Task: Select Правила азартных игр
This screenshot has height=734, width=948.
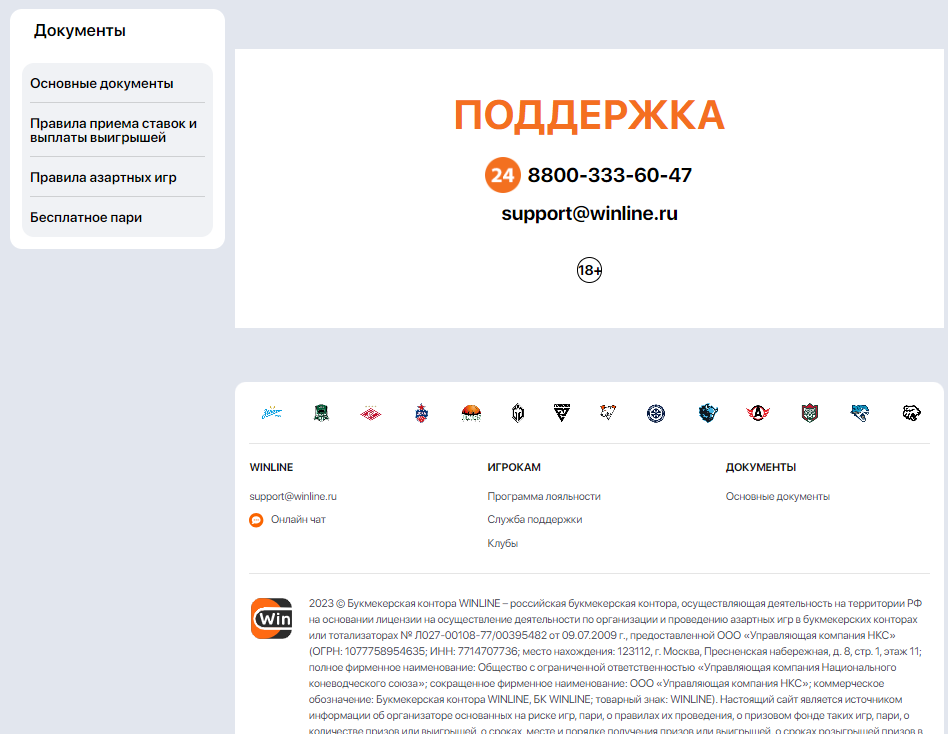Action: (117, 178)
